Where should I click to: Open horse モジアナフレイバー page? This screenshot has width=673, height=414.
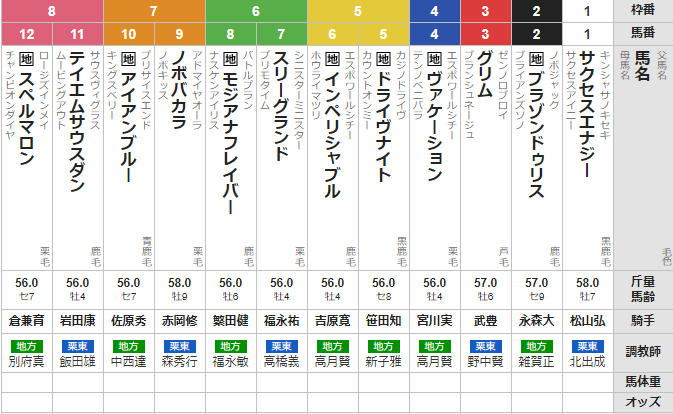coord(230,142)
